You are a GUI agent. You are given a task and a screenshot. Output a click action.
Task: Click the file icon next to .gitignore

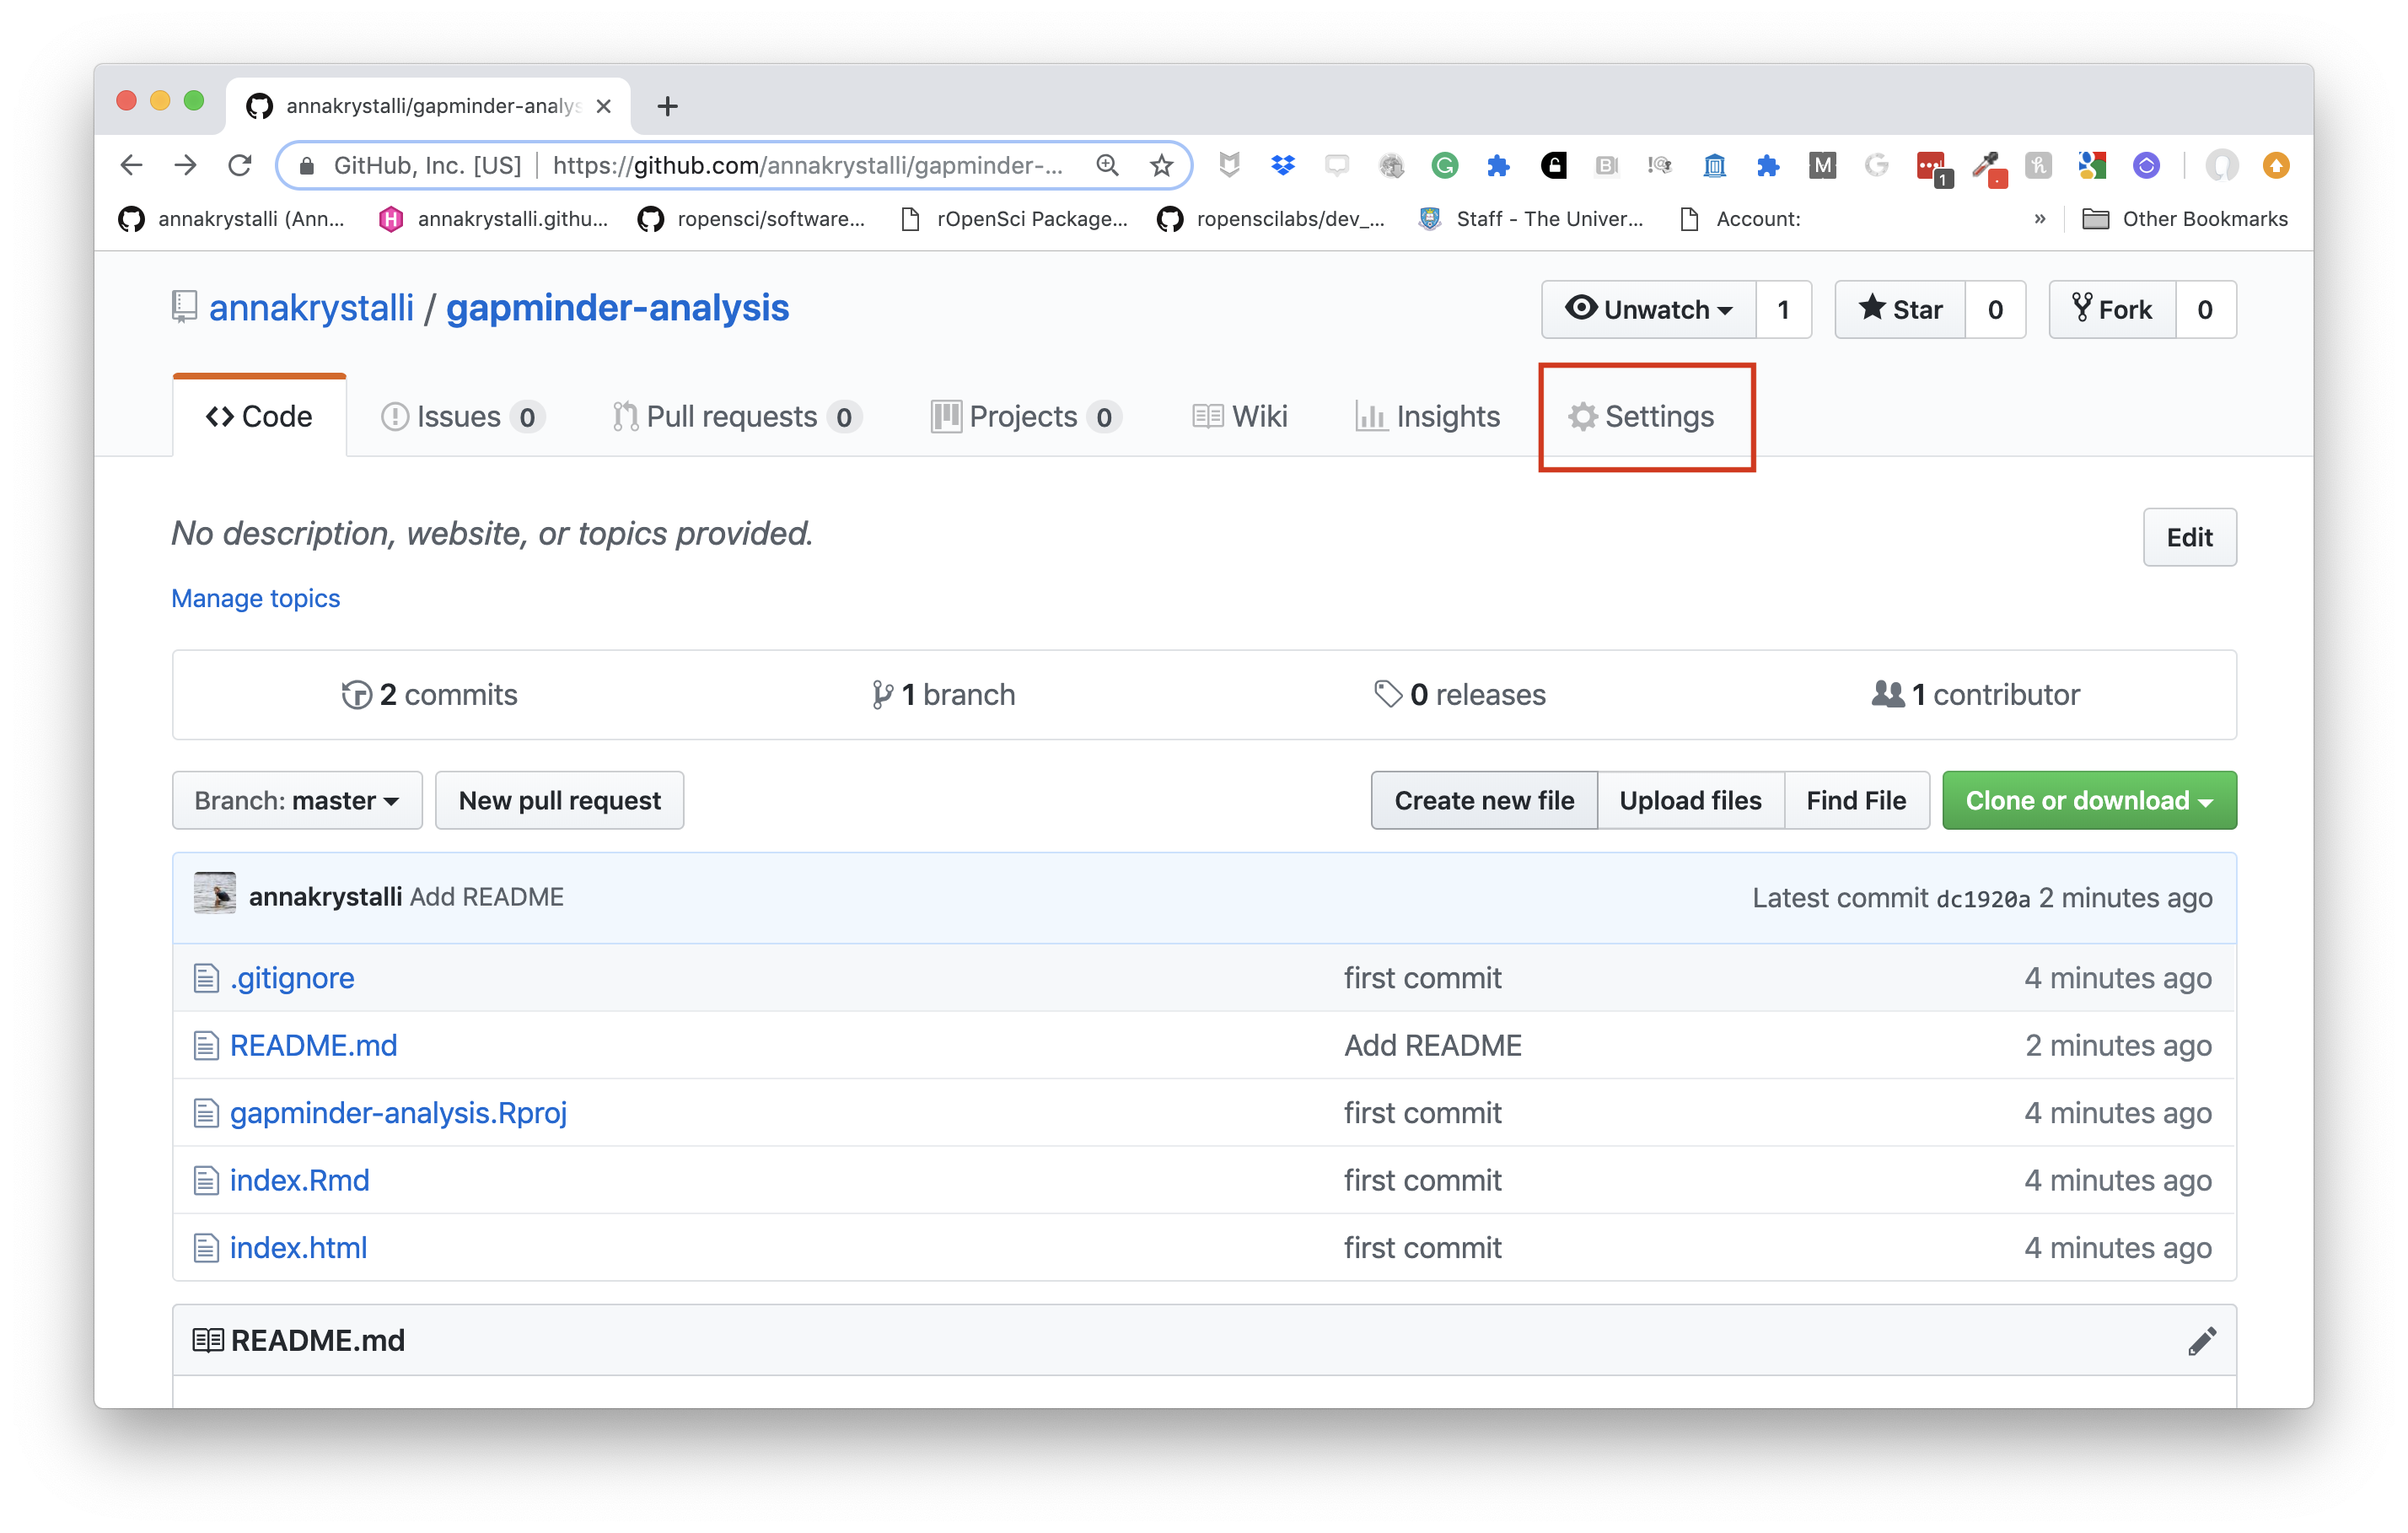[206, 978]
